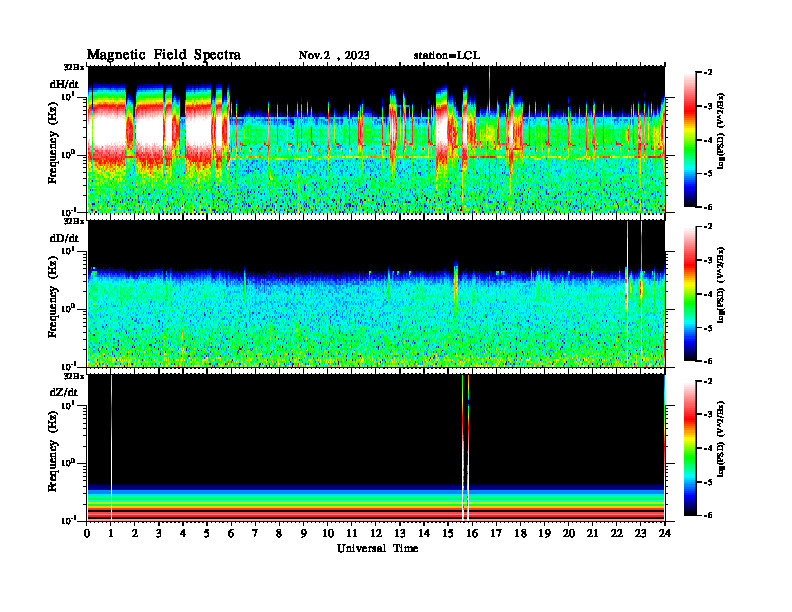The width and height of the screenshot is (792, 612).
Task: Click hour tick "6" on Universal Time axis
Action: (x=231, y=533)
